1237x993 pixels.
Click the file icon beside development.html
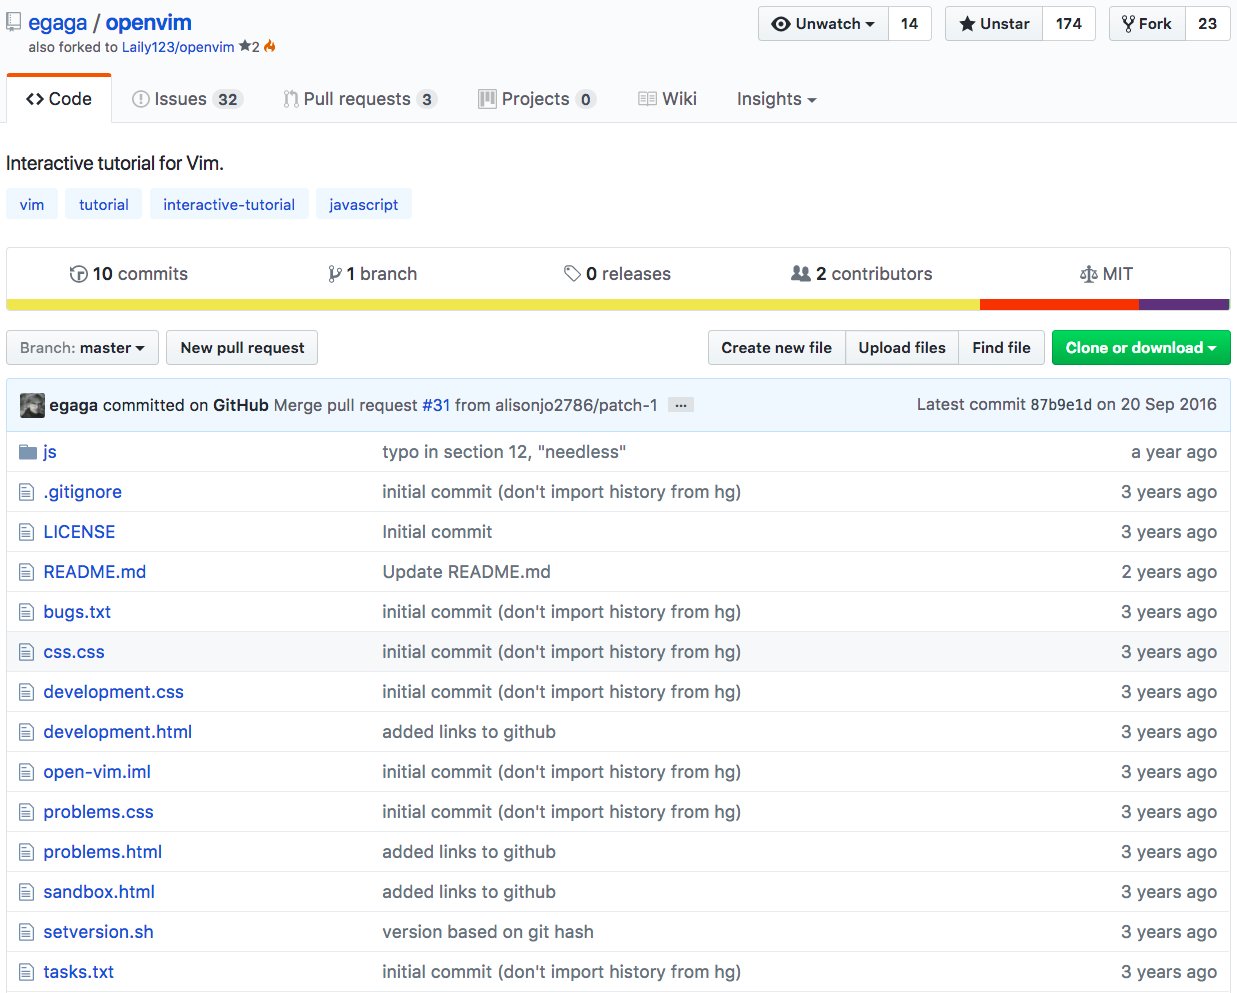[x=27, y=732]
